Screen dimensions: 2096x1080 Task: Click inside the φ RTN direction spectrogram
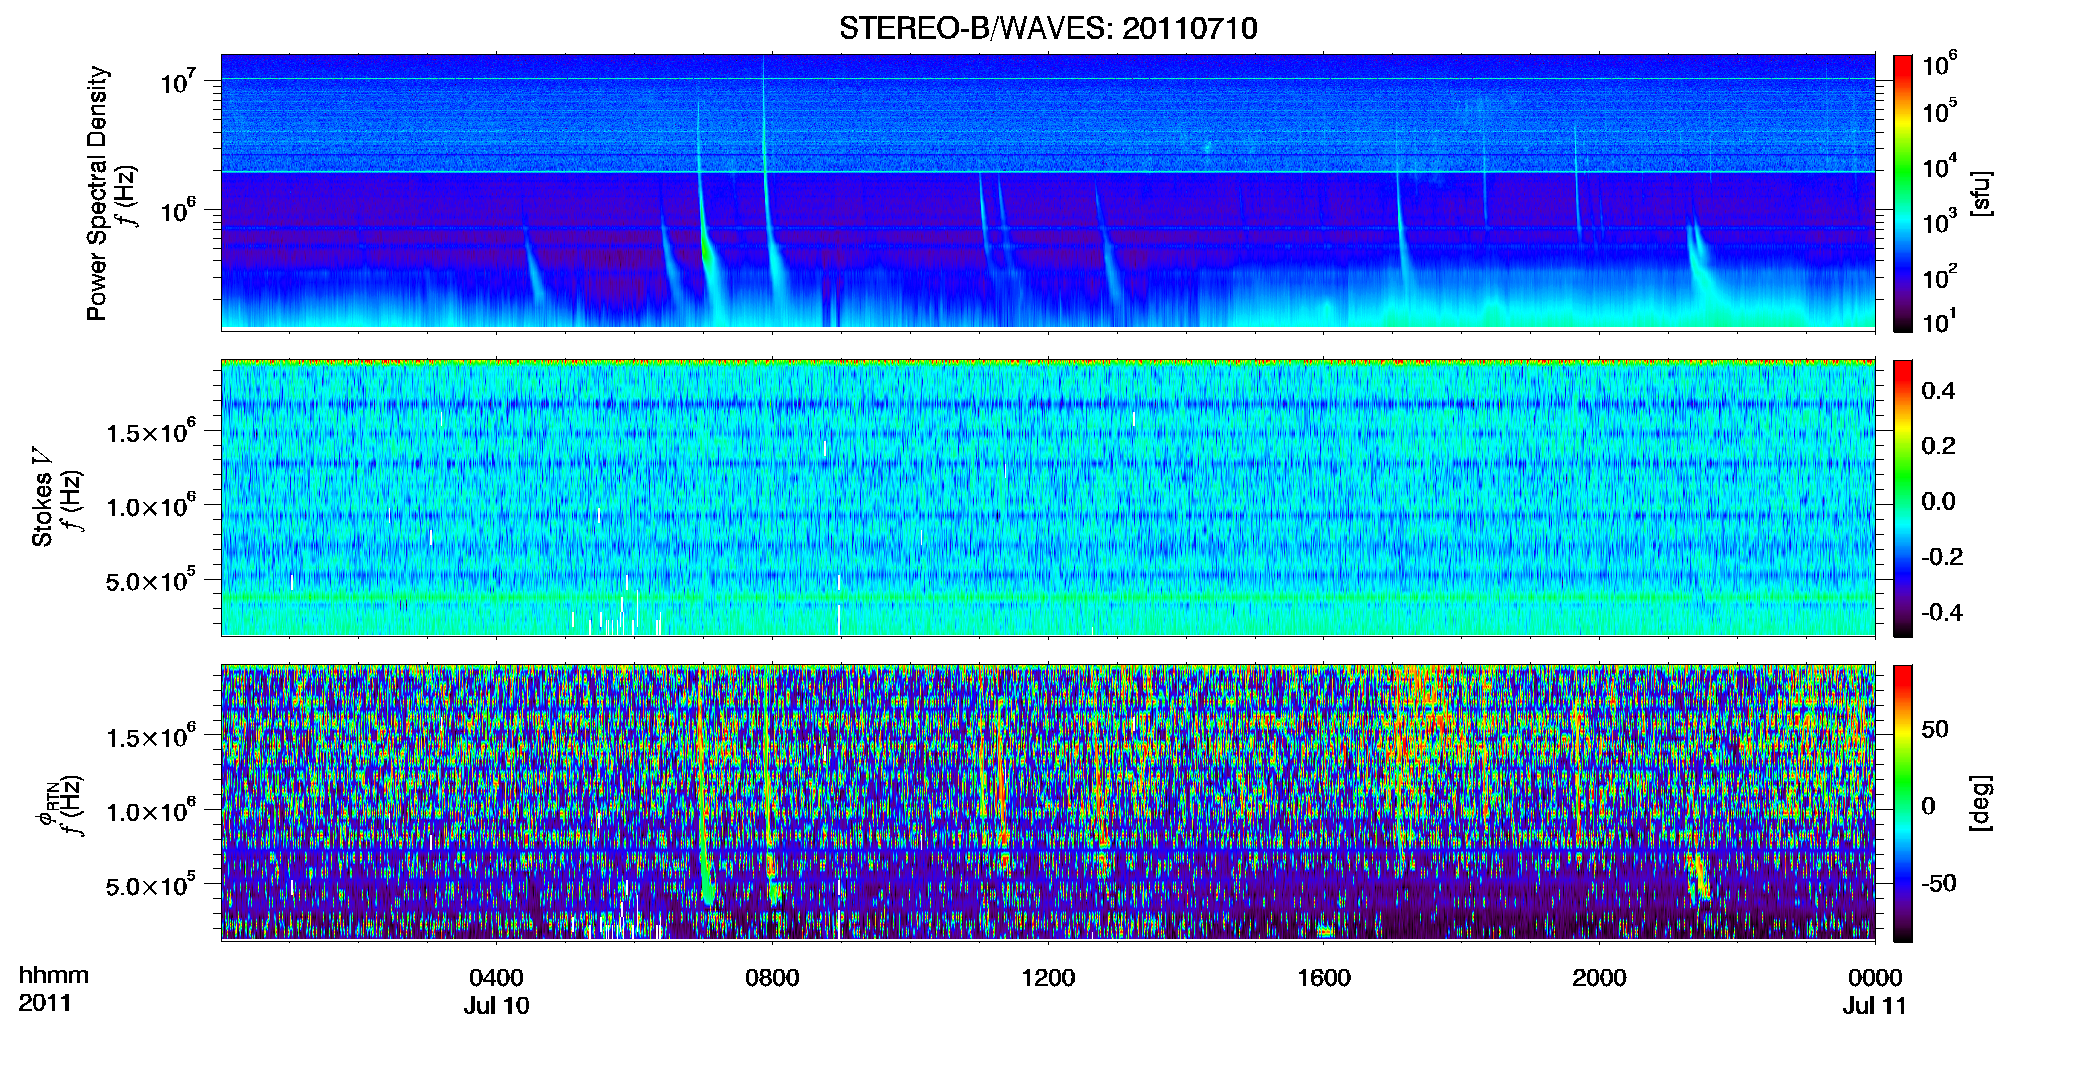(x=1048, y=802)
